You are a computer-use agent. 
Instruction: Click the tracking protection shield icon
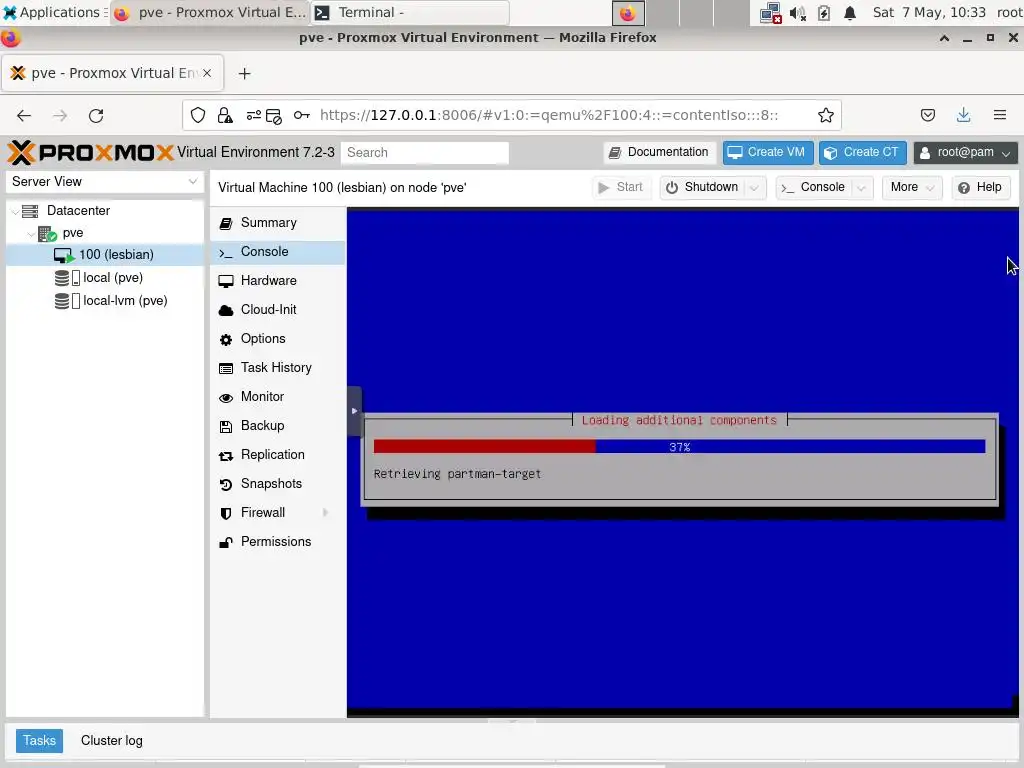coord(198,116)
